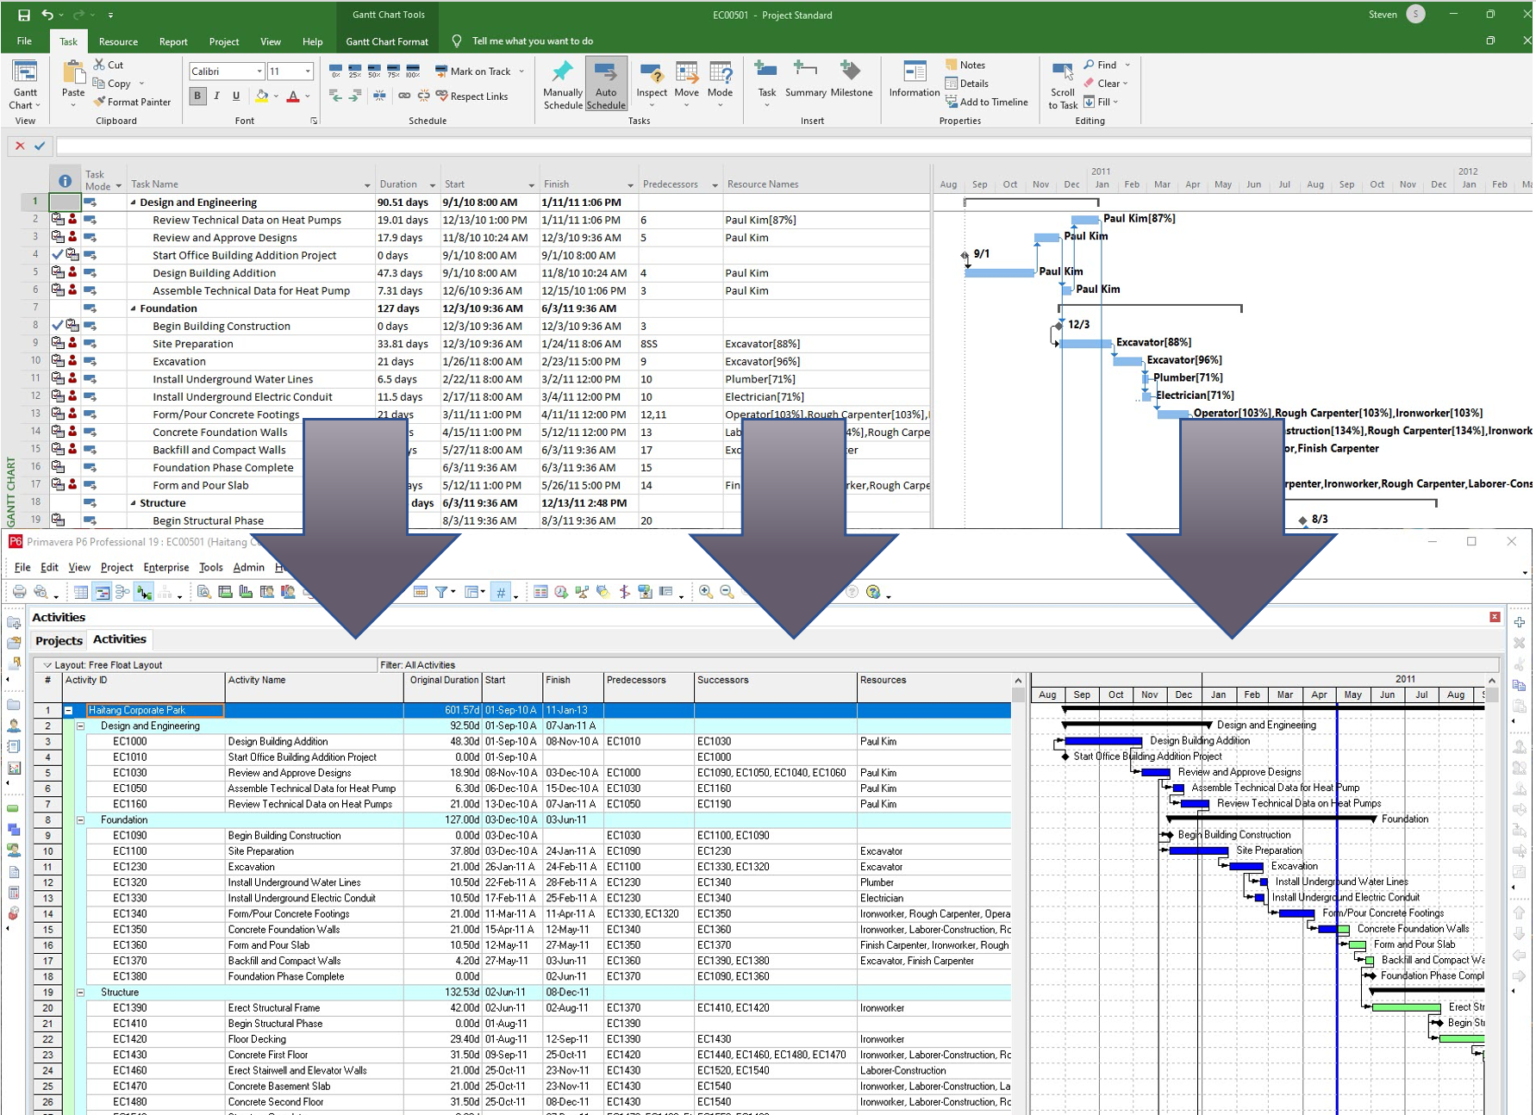Image resolution: width=1536 pixels, height=1115 pixels.
Task: Open the Filter icon in Primavera toolbar
Action: coord(440,591)
